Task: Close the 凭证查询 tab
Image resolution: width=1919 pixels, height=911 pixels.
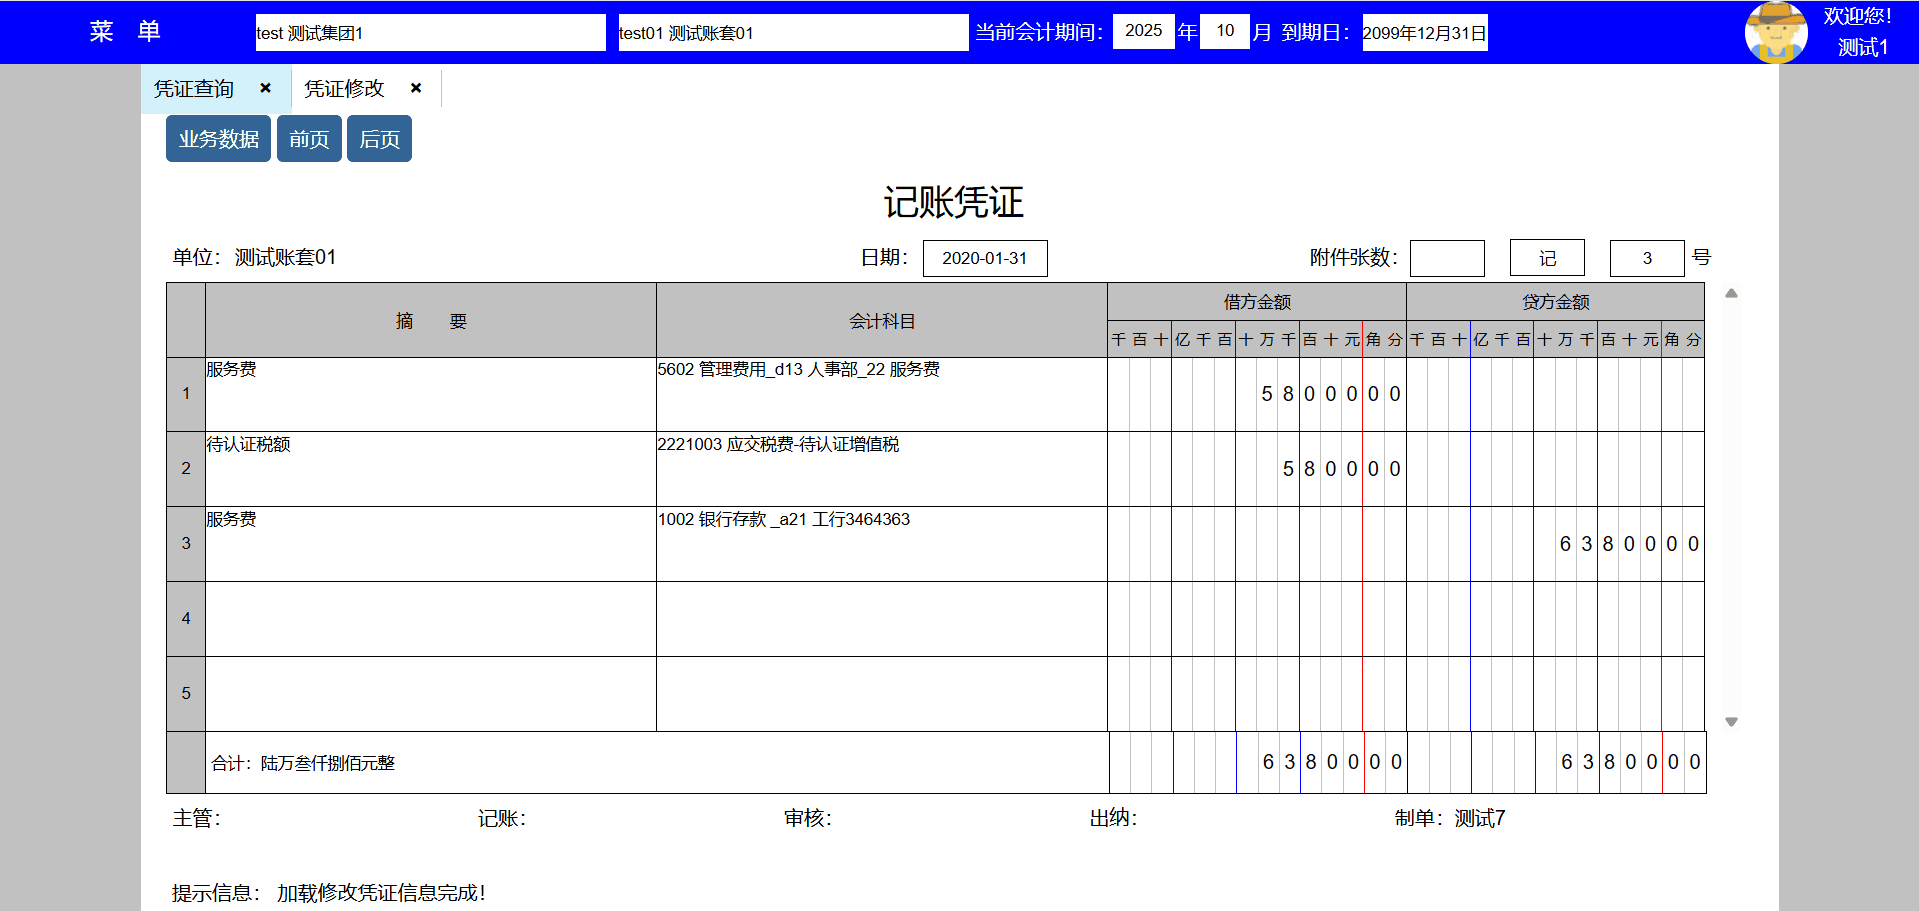Action: click(x=265, y=88)
